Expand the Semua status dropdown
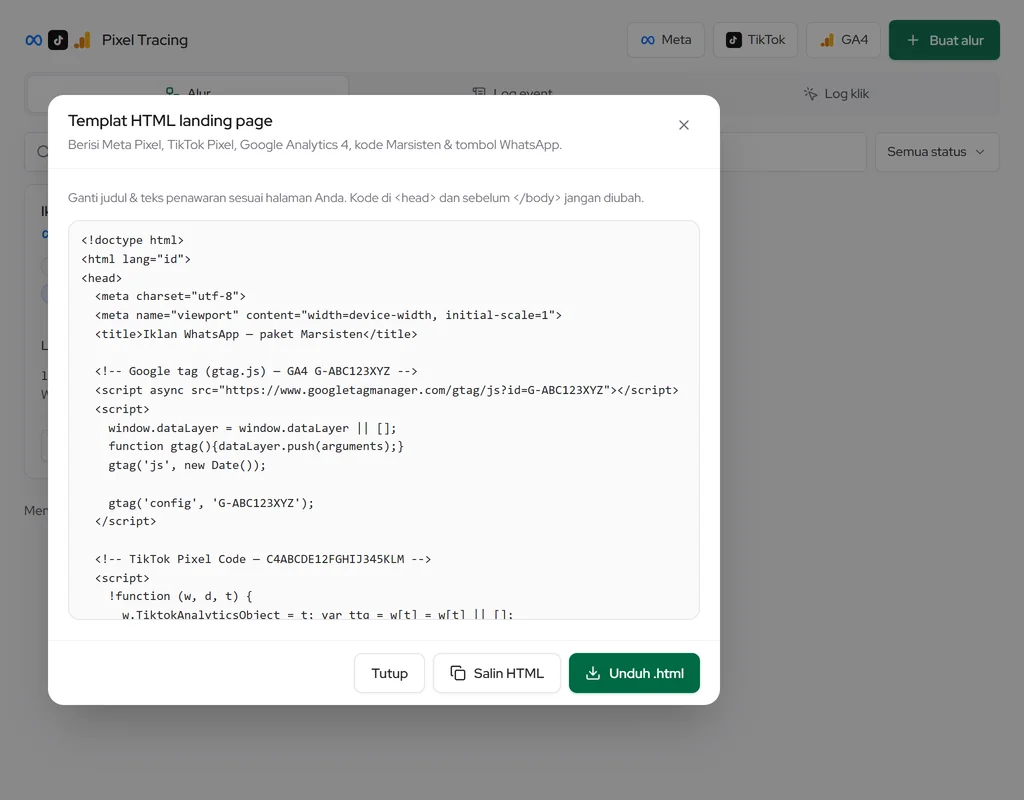Viewport: 1024px width, 800px height. click(937, 152)
